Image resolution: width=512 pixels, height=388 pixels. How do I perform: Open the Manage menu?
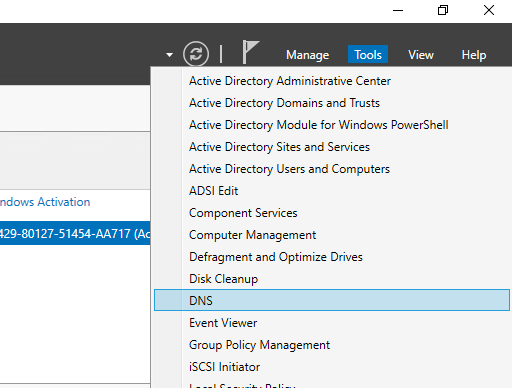pyautogui.click(x=307, y=55)
